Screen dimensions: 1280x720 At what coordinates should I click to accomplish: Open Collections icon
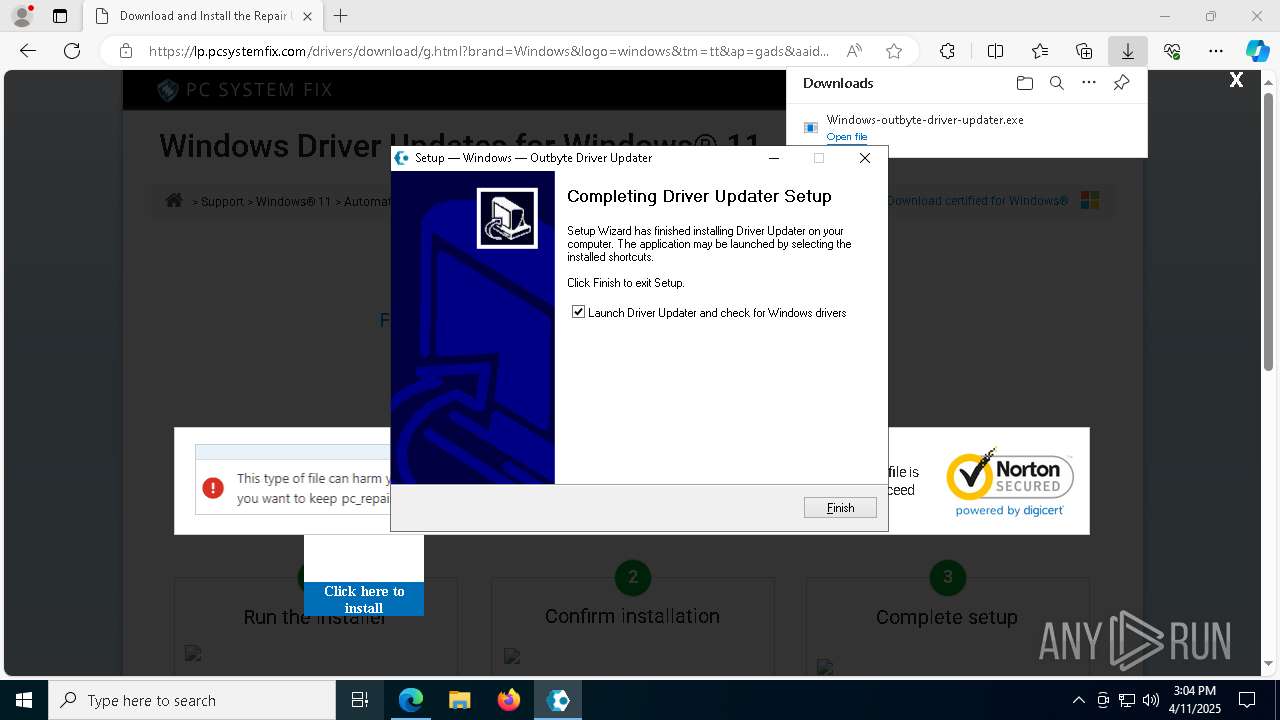tap(1084, 51)
